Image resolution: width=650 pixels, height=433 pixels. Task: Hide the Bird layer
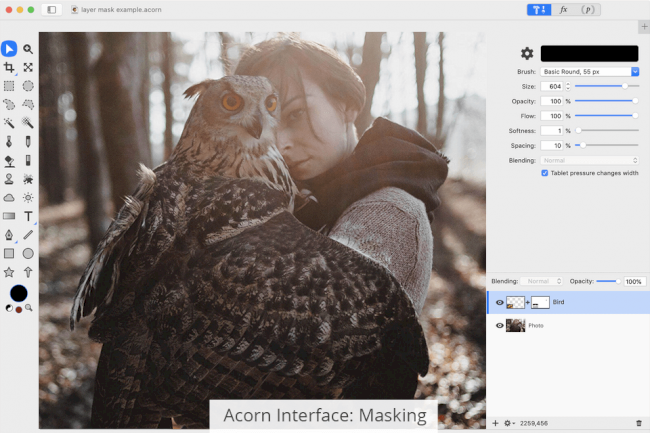coord(500,302)
